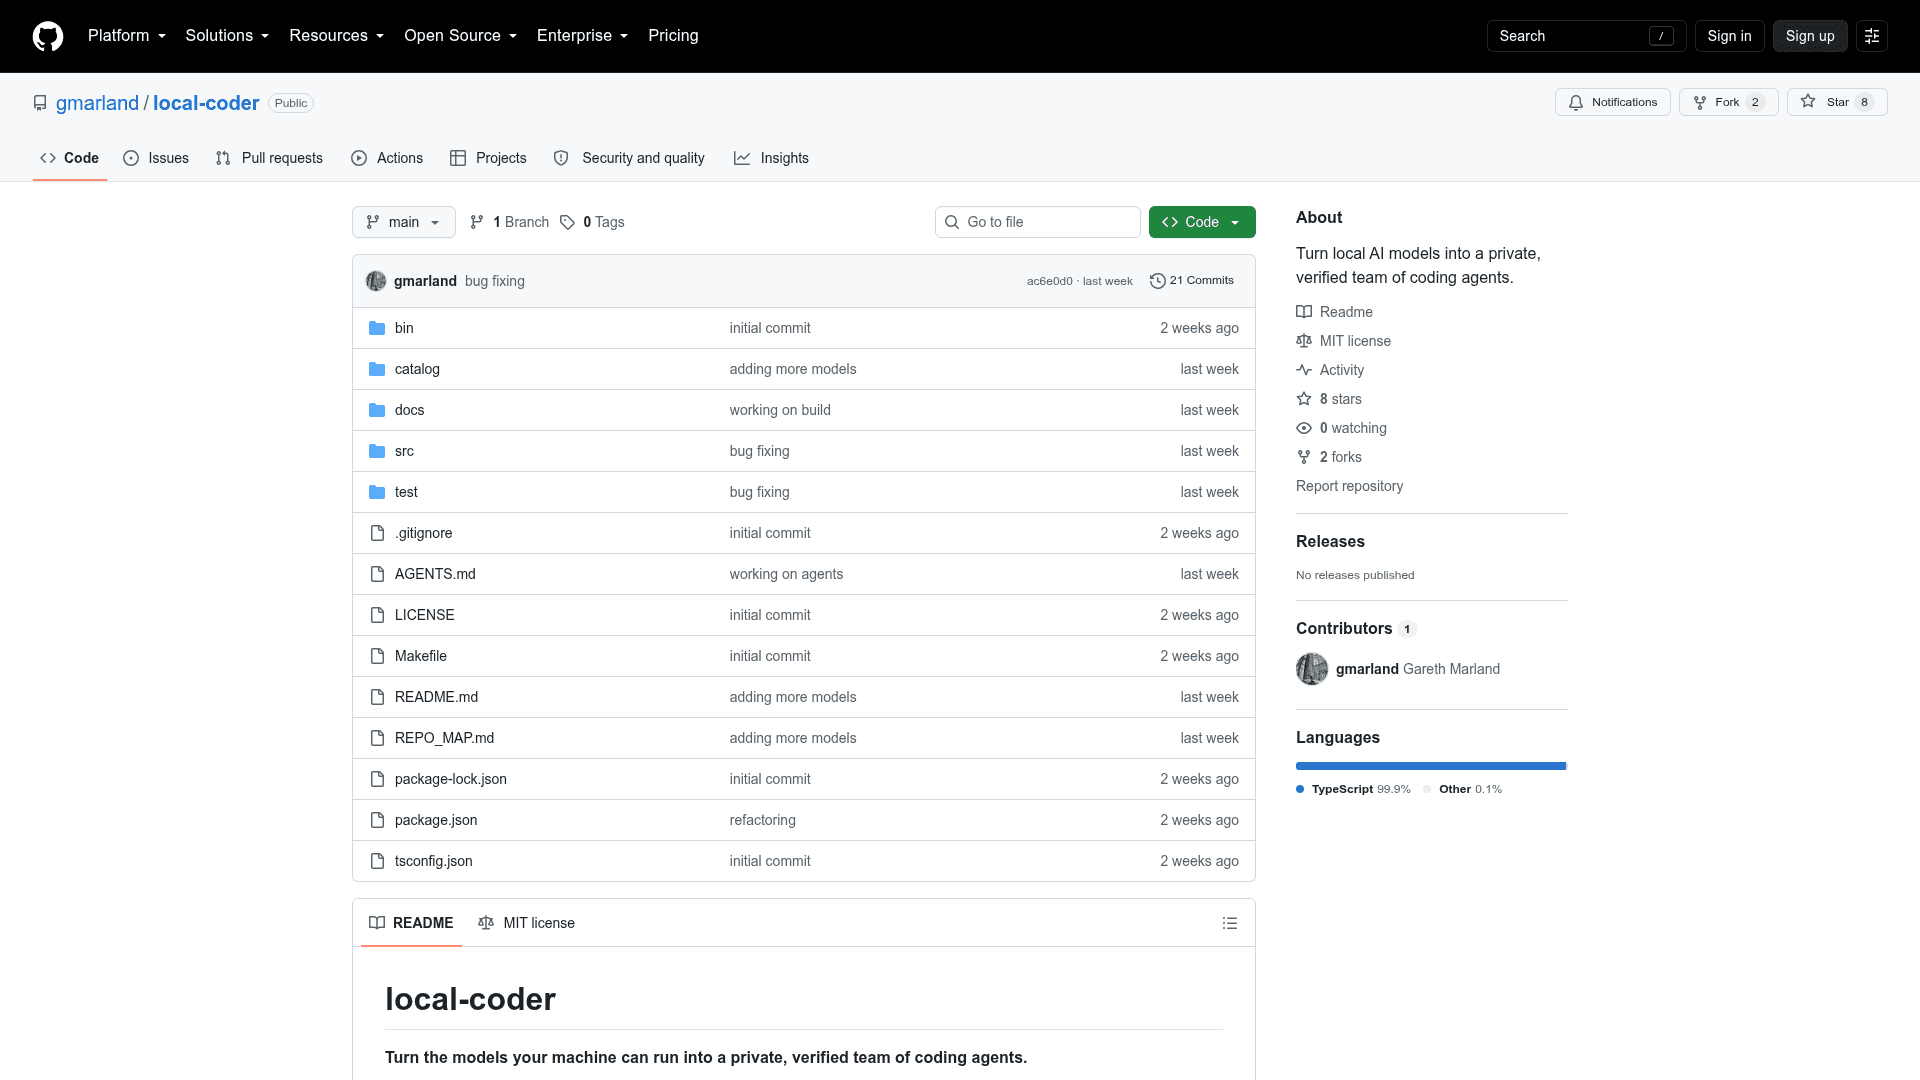Screen dimensions: 1920x1080
Task: Open README outline list icon
Action: tap(1230, 923)
